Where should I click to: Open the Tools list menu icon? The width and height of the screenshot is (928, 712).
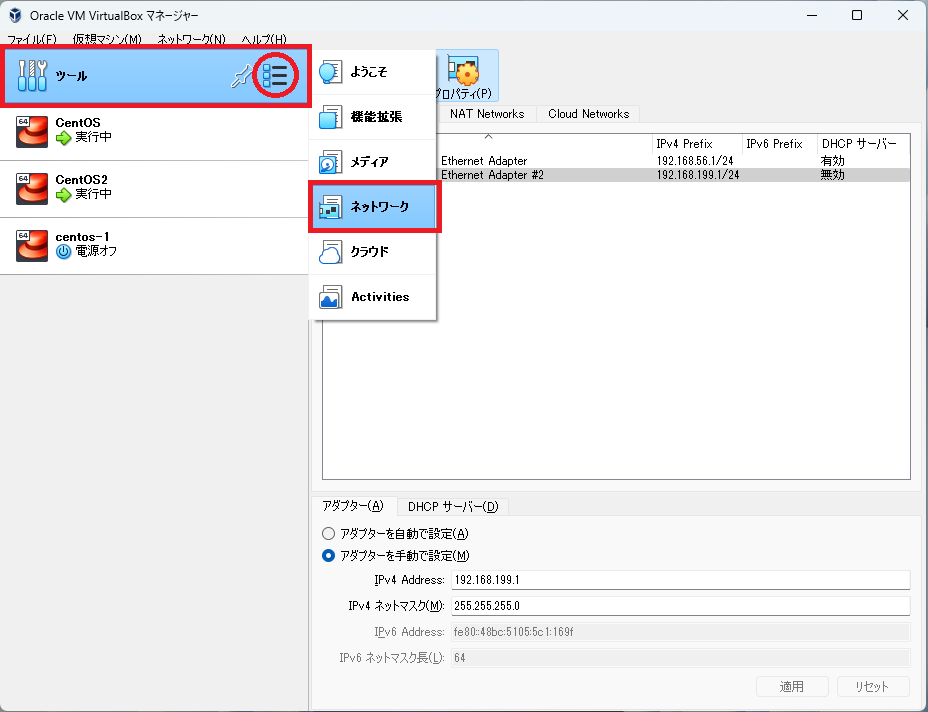coord(275,75)
